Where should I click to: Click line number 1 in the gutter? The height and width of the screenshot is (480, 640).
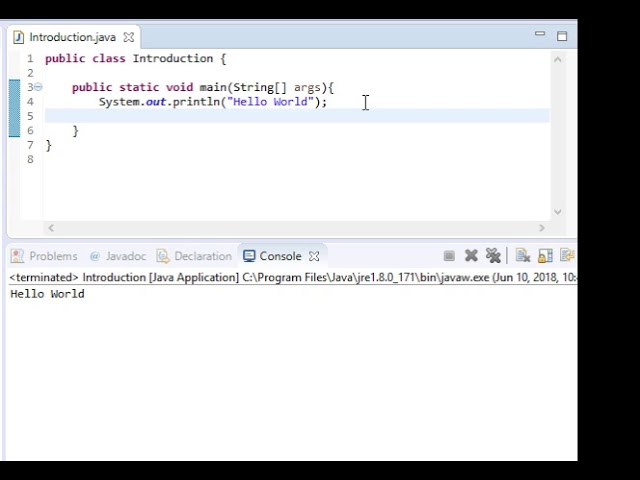(x=31, y=58)
